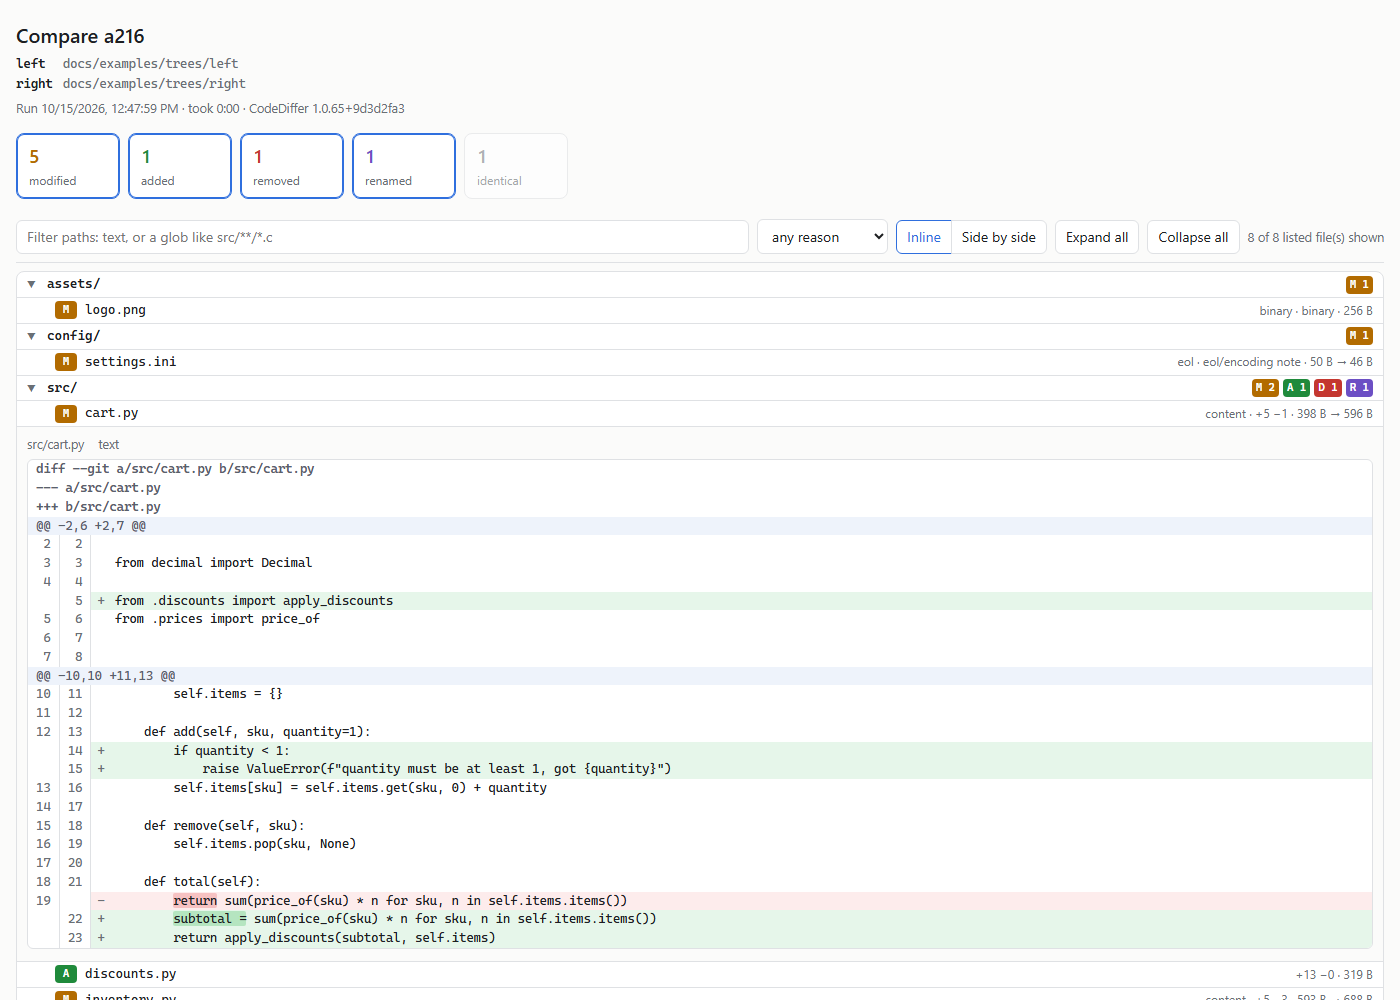Screen dimensions: 1400x1000
Task: Open the settings.ini file row
Action: click(x=700, y=362)
